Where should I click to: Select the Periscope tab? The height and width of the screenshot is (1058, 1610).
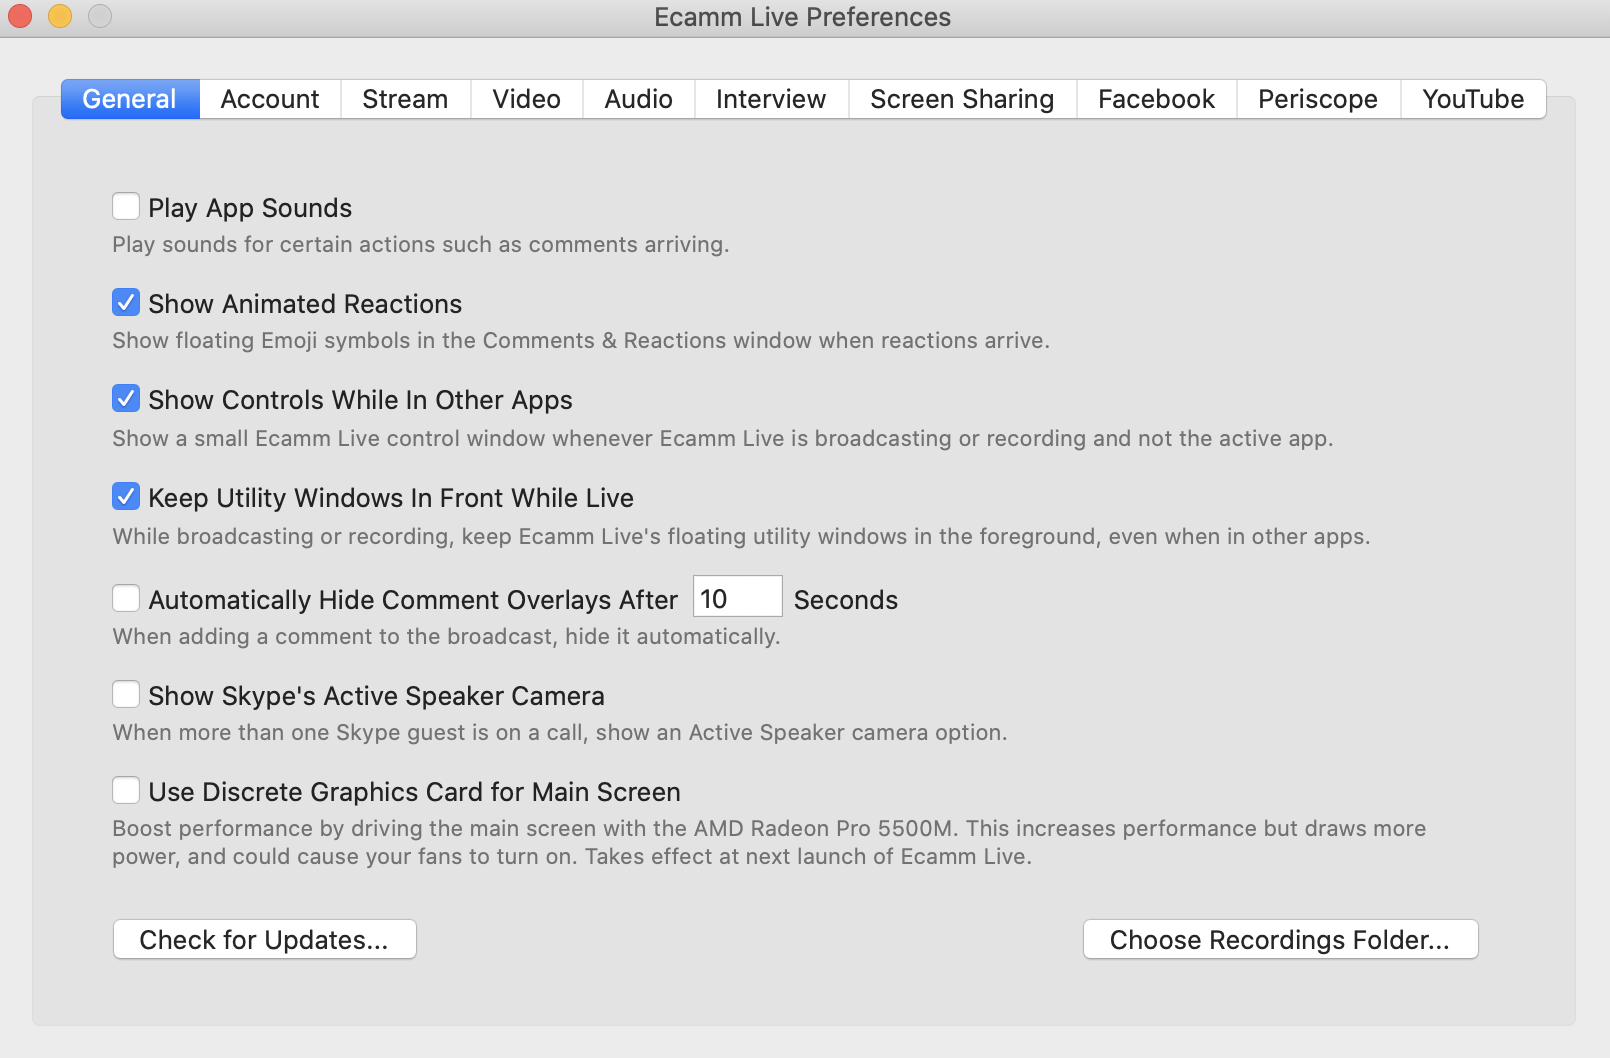tap(1318, 99)
